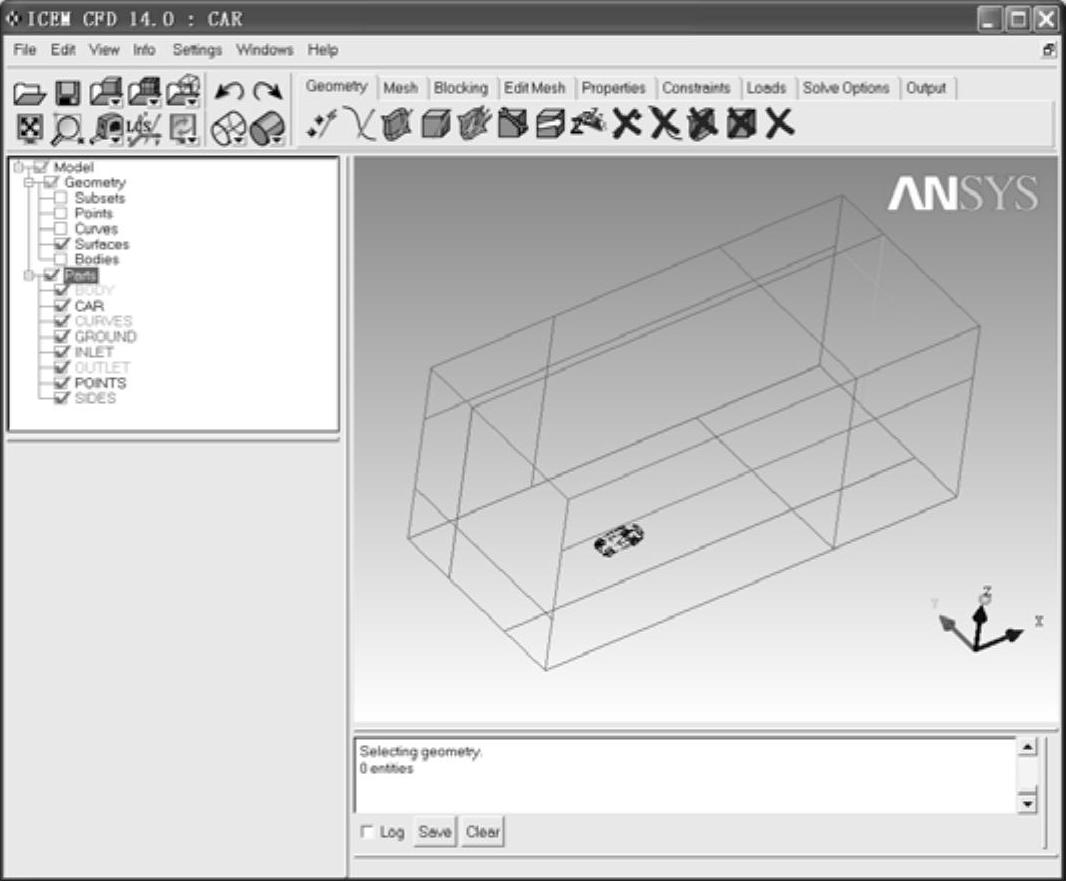This screenshot has height=881, width=1066.
Task: Toggle the SIDES part checkbox
Action: coord(62,398)
